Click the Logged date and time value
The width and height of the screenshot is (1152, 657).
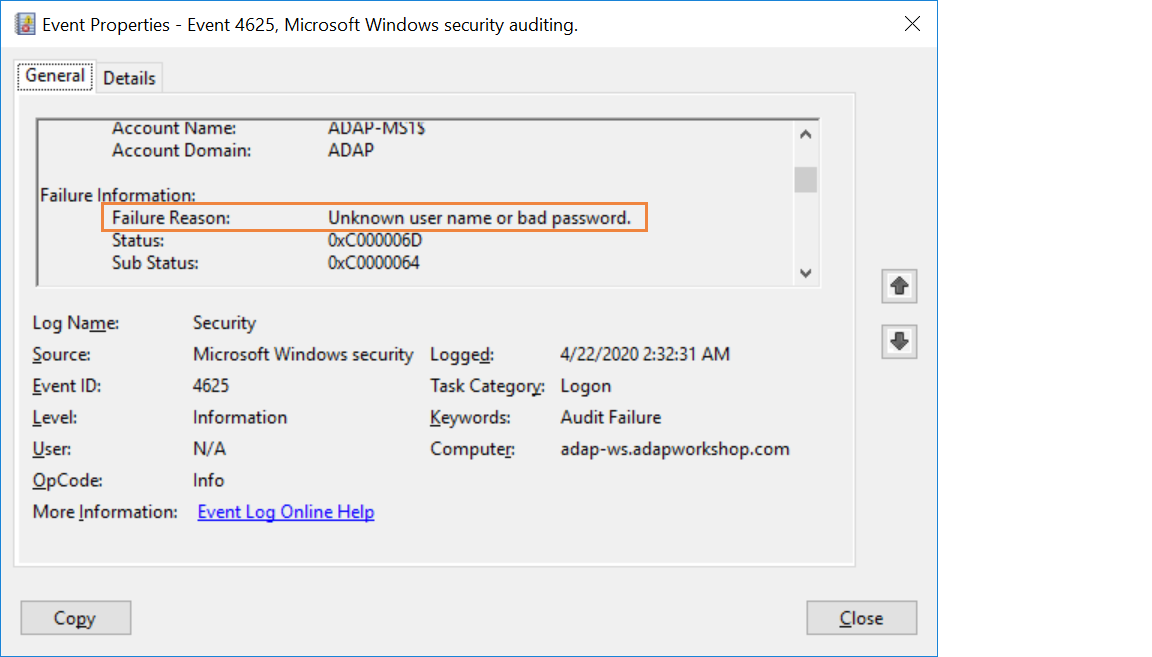tap(645, 354)
